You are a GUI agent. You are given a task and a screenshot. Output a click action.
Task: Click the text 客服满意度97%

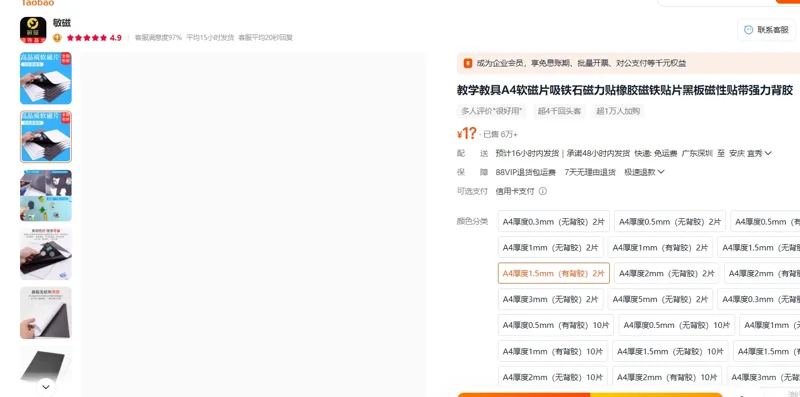(x=158, y=38)
